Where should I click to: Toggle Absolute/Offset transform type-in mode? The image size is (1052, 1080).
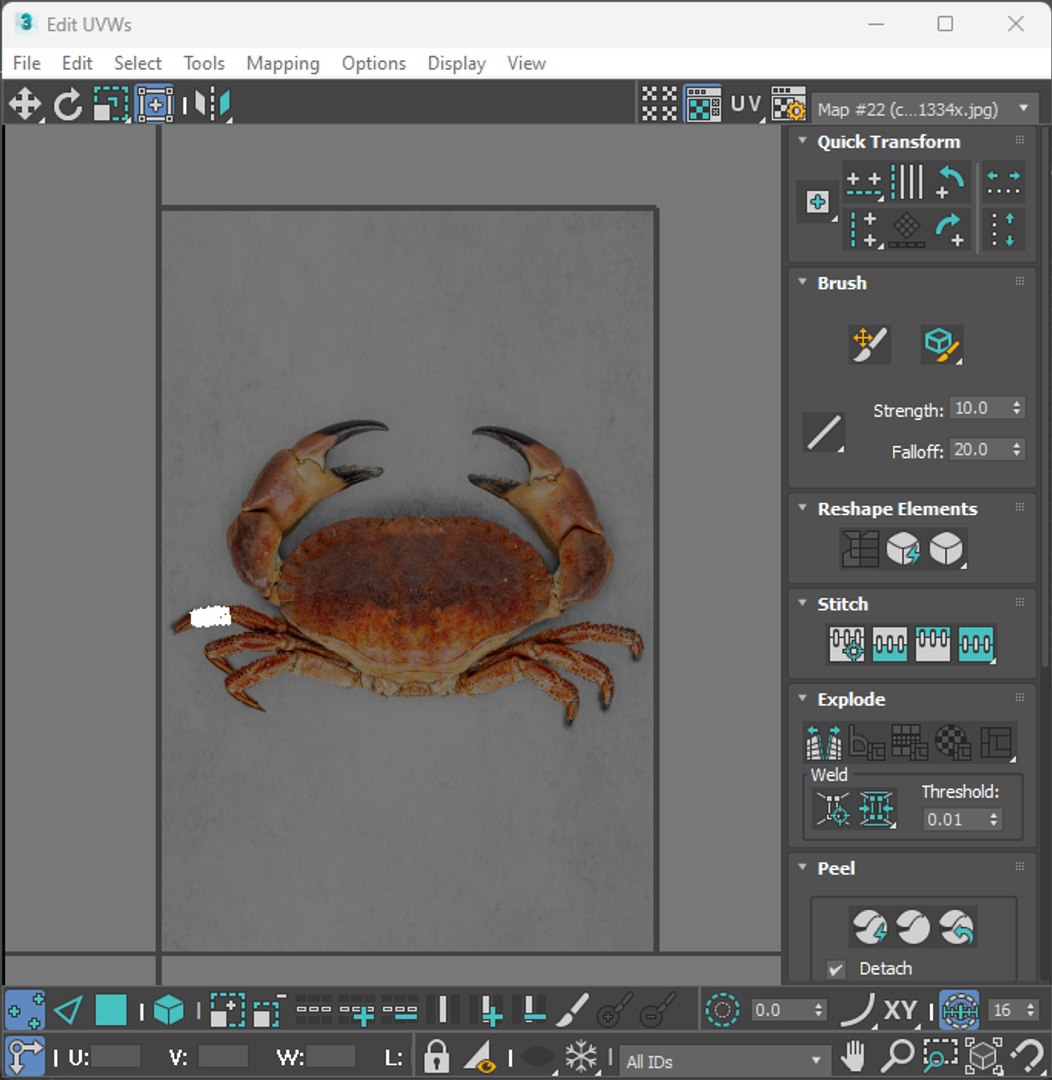pos(25,1056)
